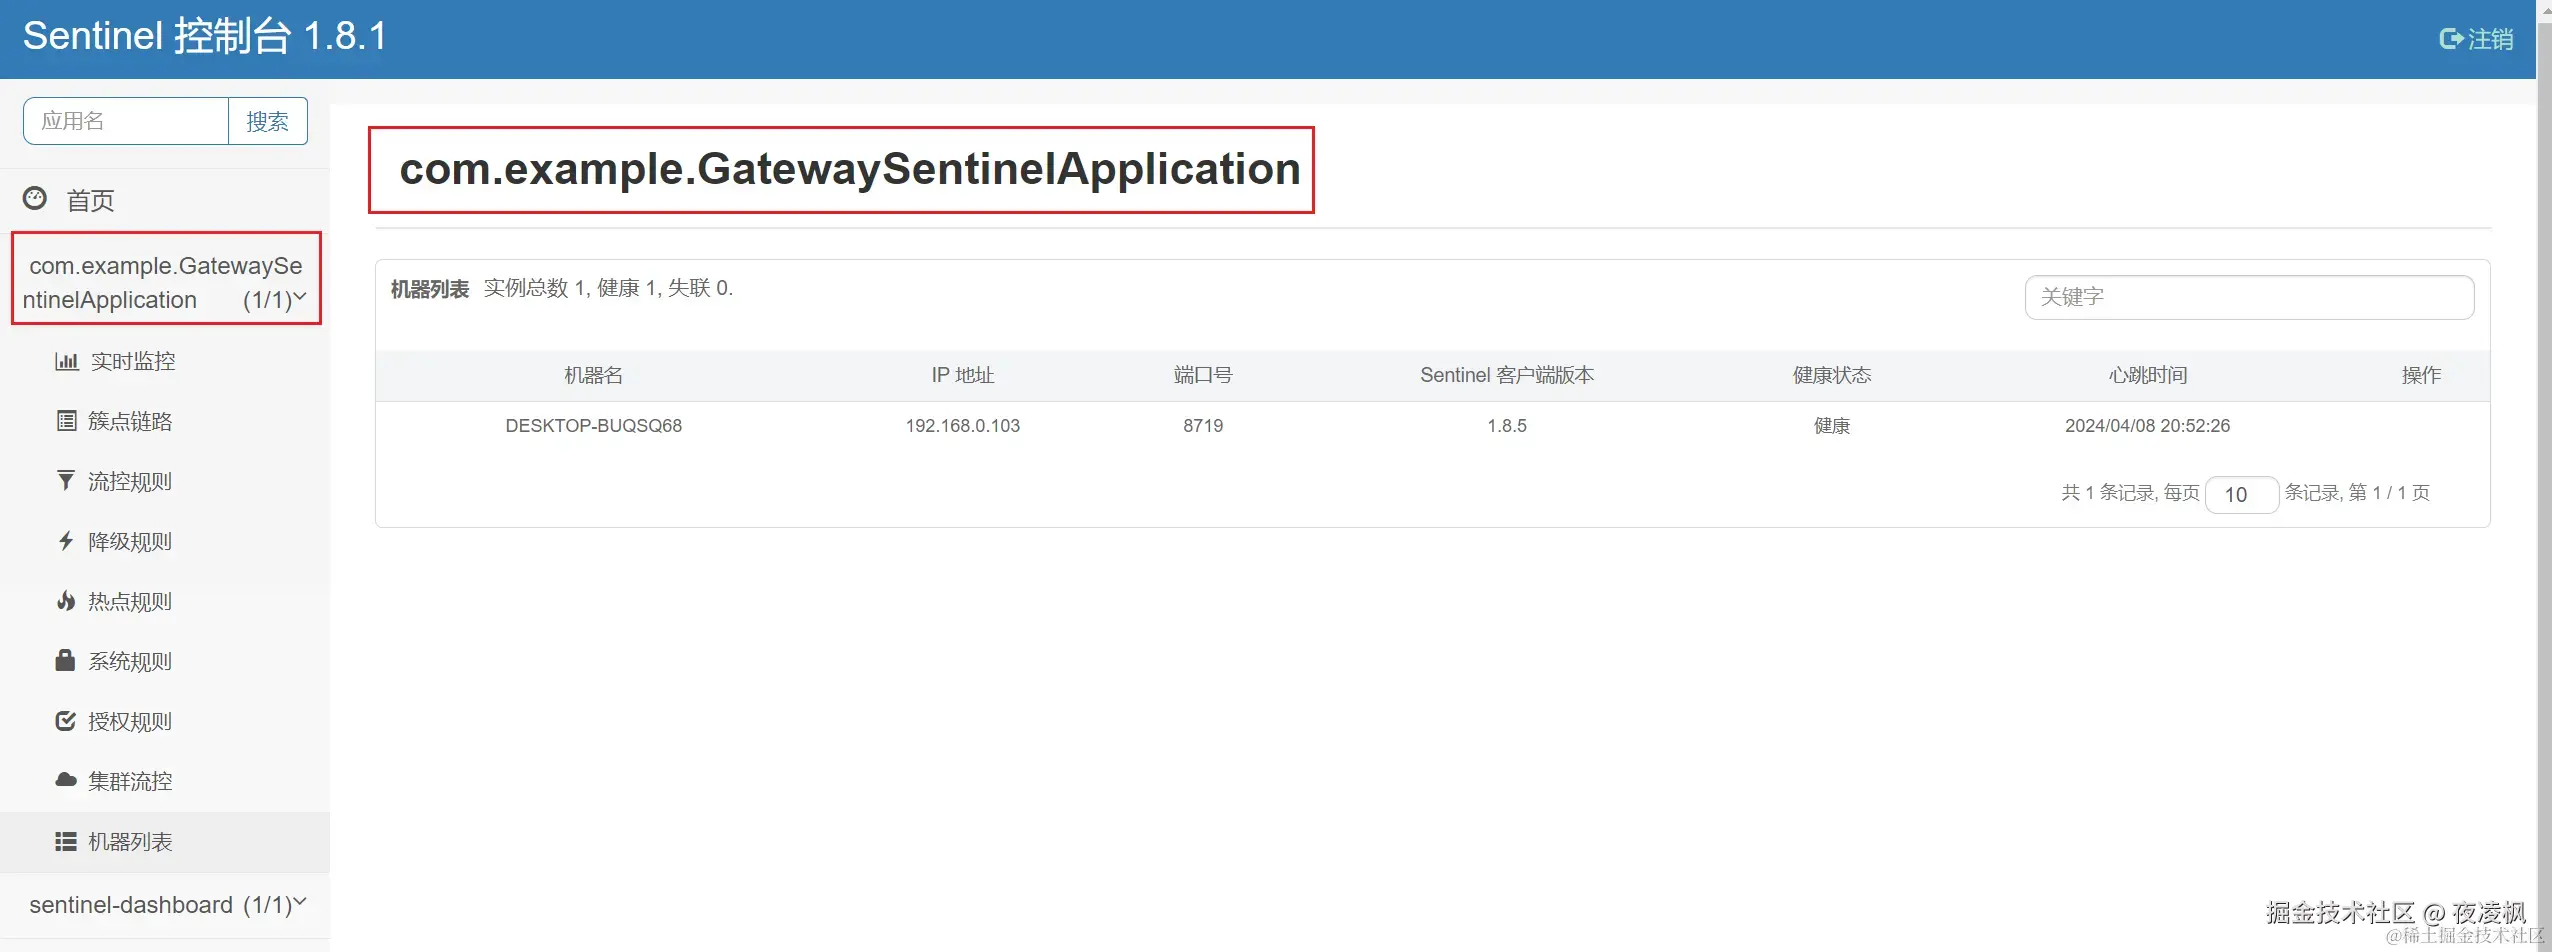Click the 第 1 / 1 页 page indicator
Viewport: 2552px width, 952px height.
coord(2389,493)
